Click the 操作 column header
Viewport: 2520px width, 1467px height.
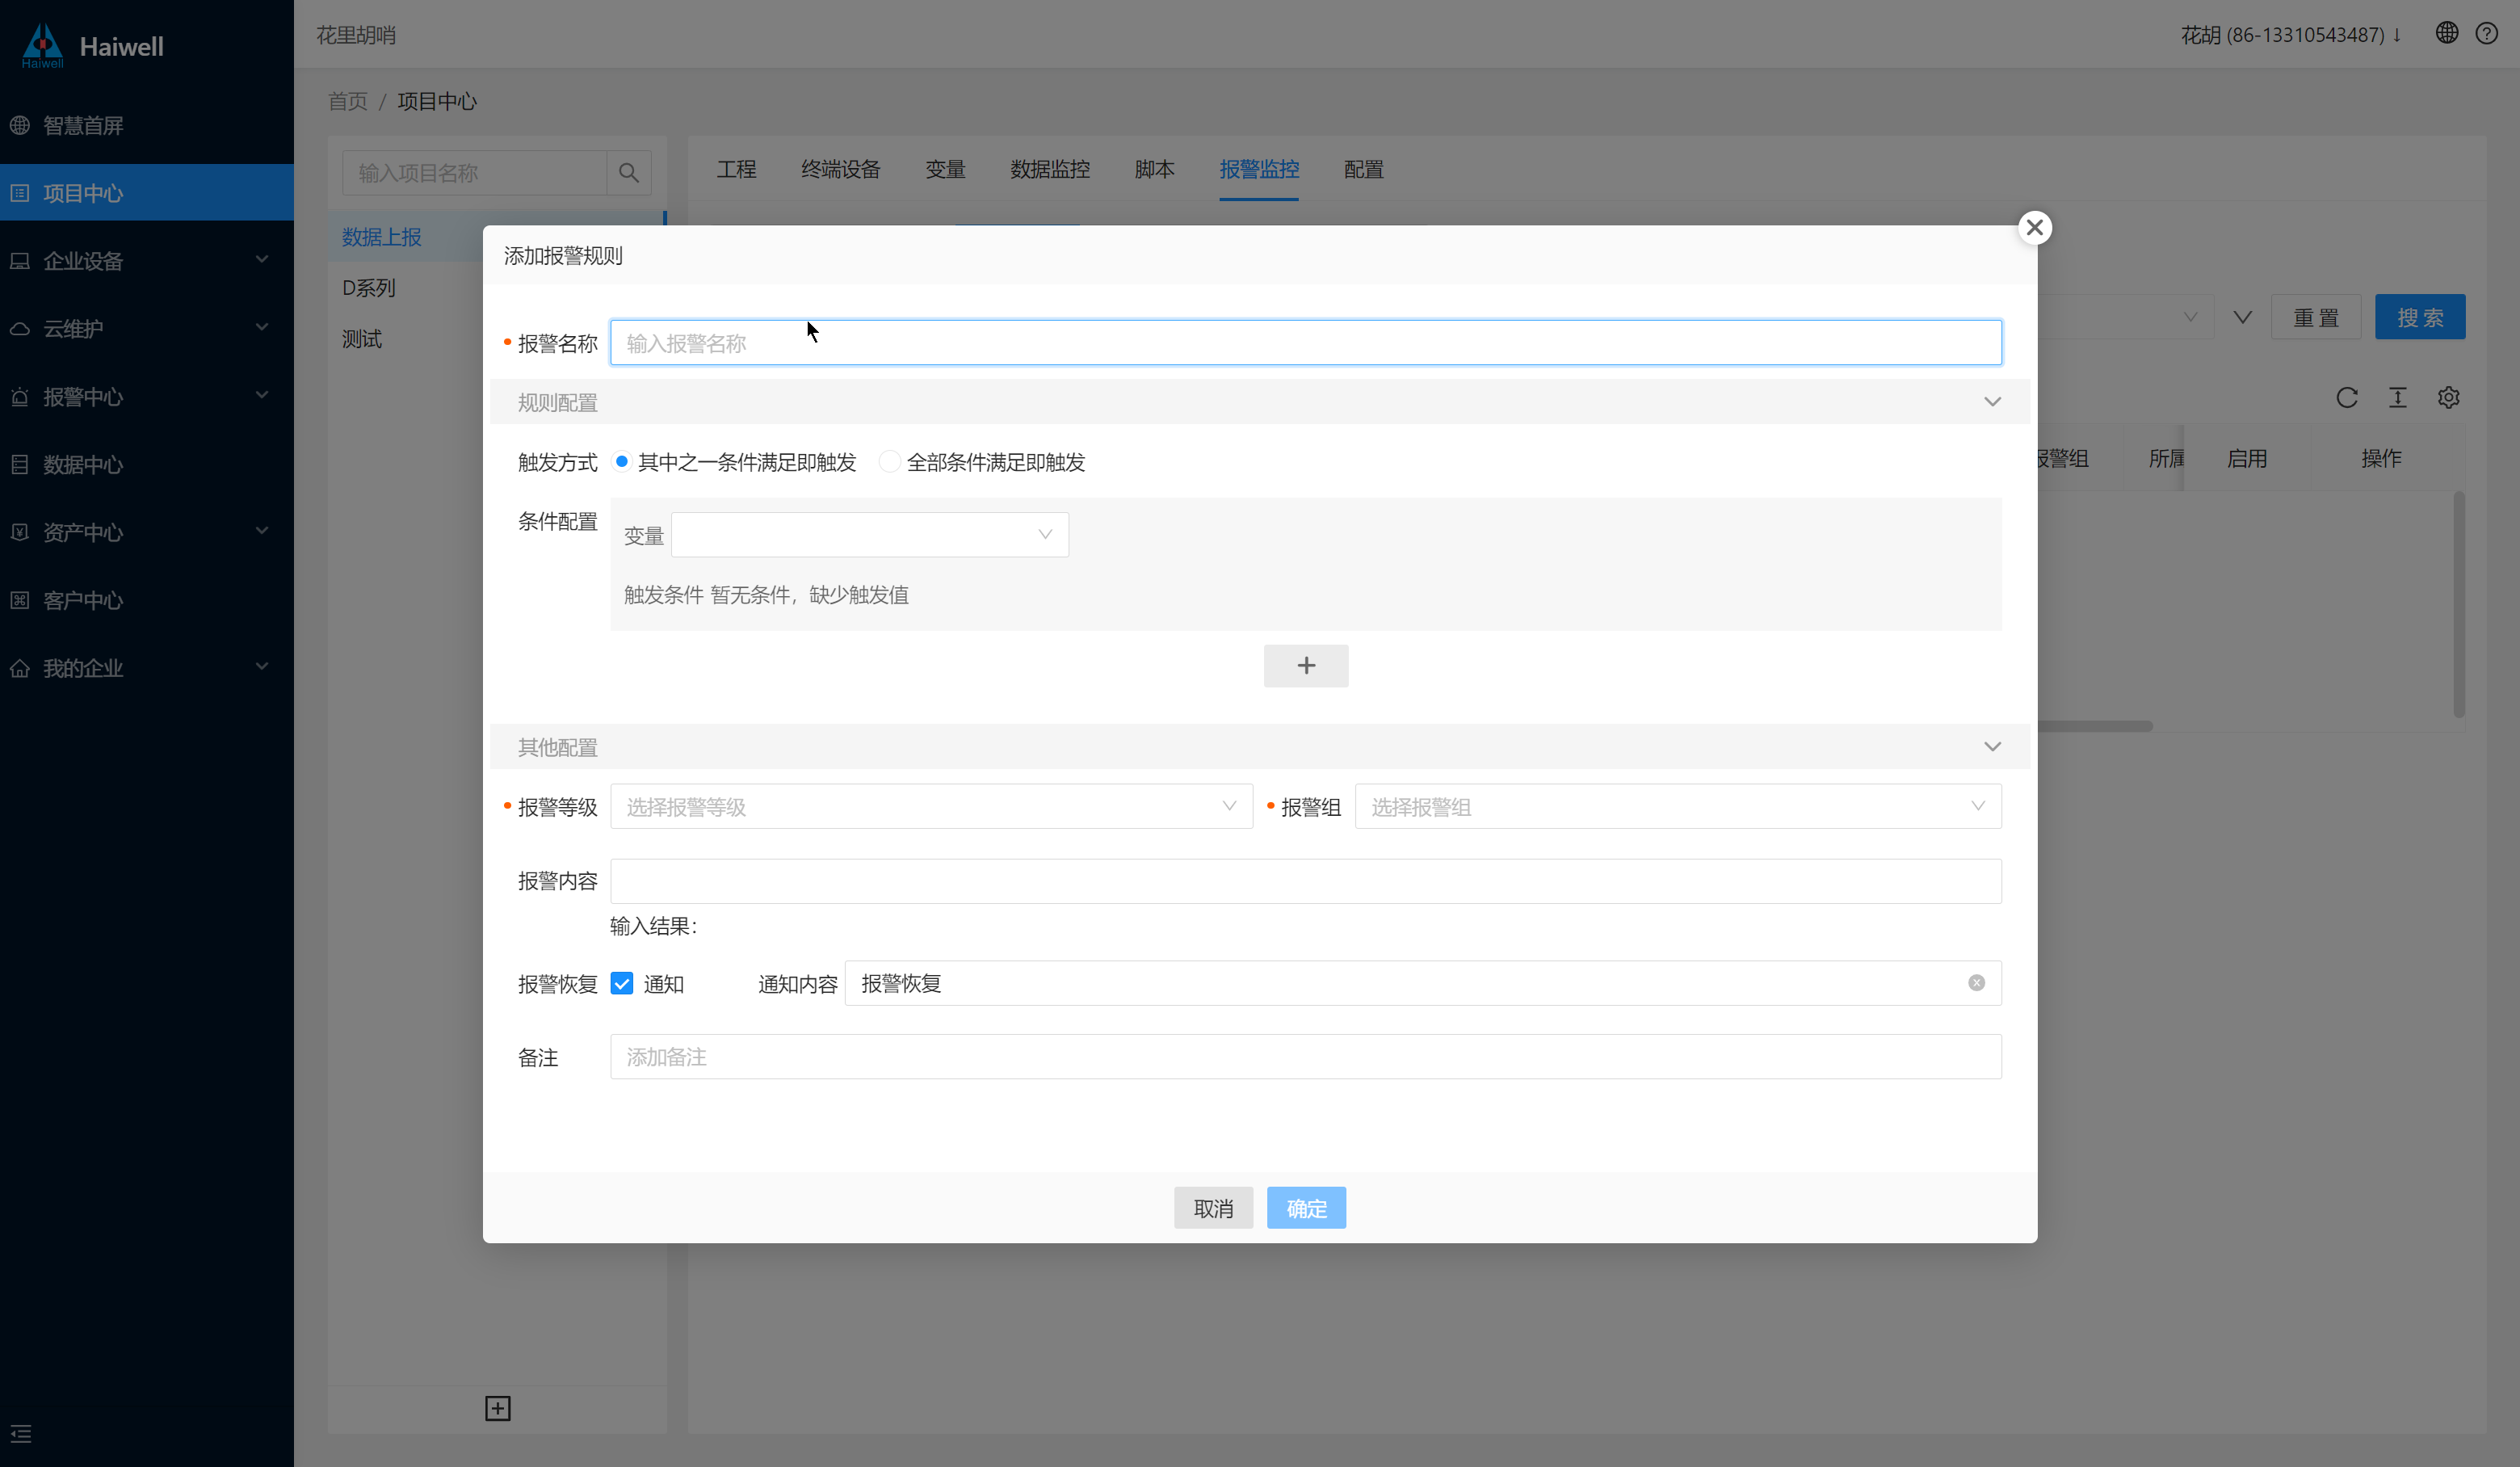click(2380, 459)
